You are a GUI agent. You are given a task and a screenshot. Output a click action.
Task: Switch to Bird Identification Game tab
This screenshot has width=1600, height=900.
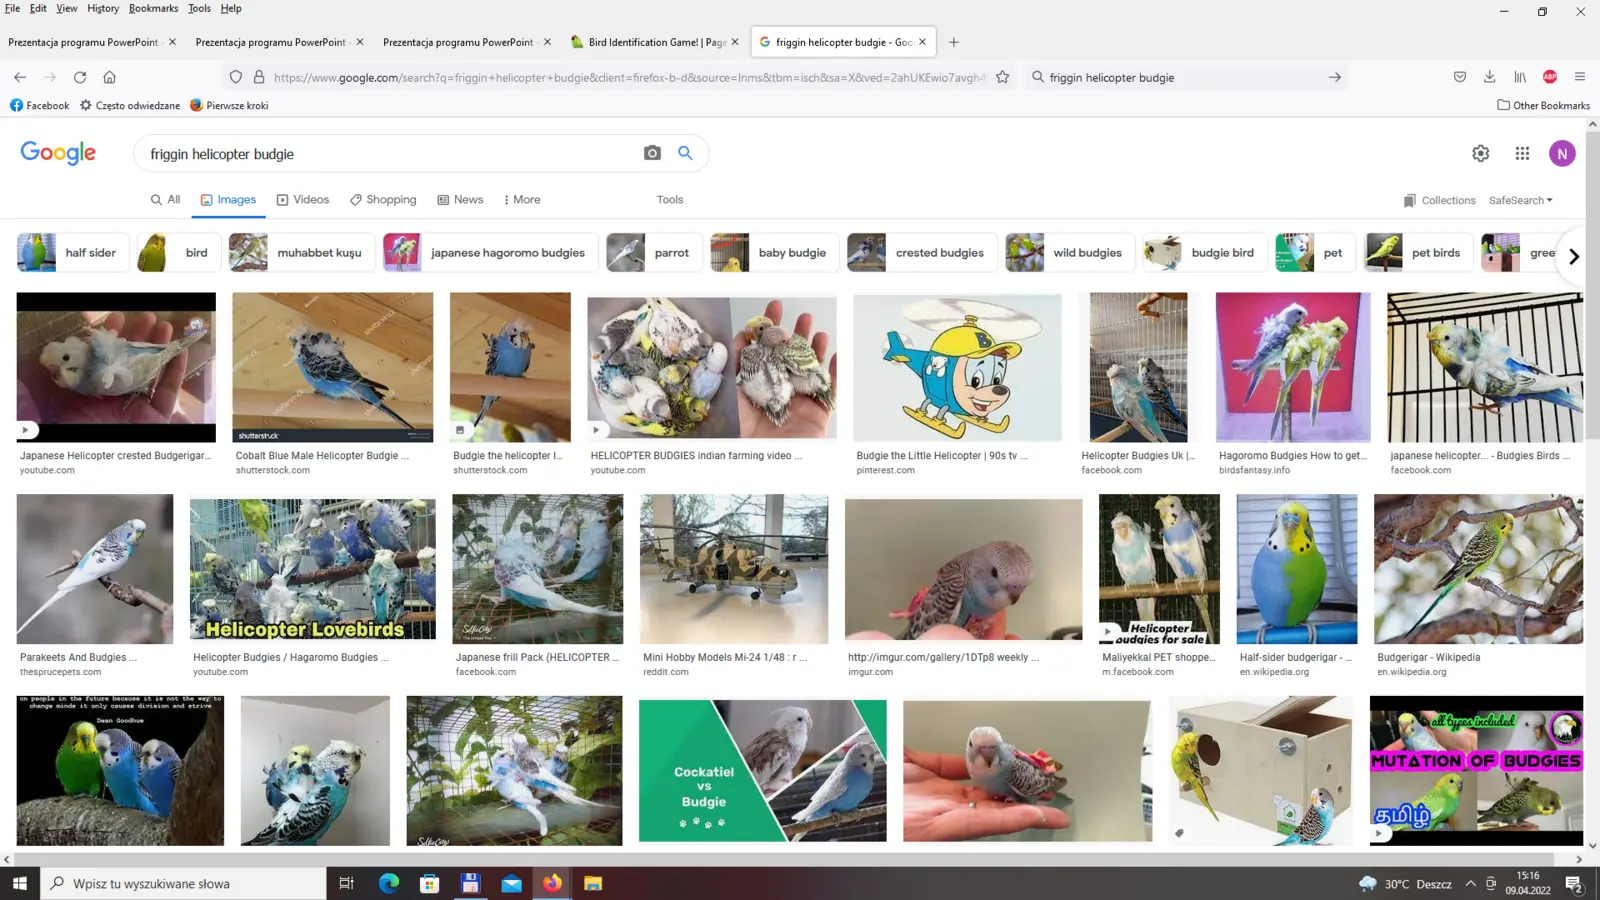click(650, 42)
